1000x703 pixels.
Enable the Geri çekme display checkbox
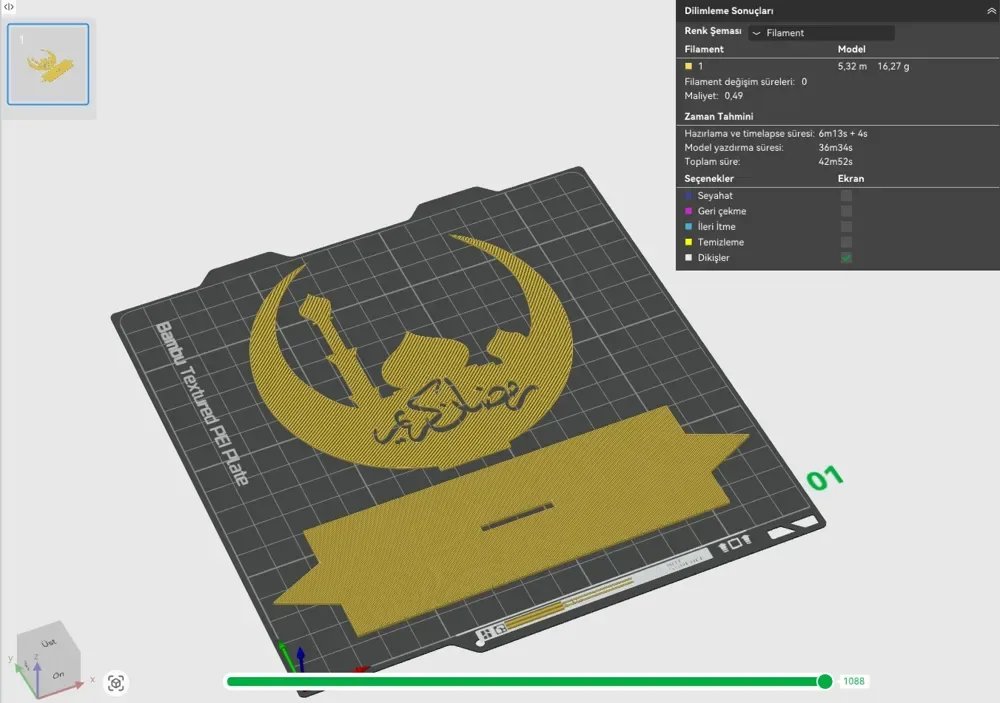pyautogui.click(x=846, y=211)
